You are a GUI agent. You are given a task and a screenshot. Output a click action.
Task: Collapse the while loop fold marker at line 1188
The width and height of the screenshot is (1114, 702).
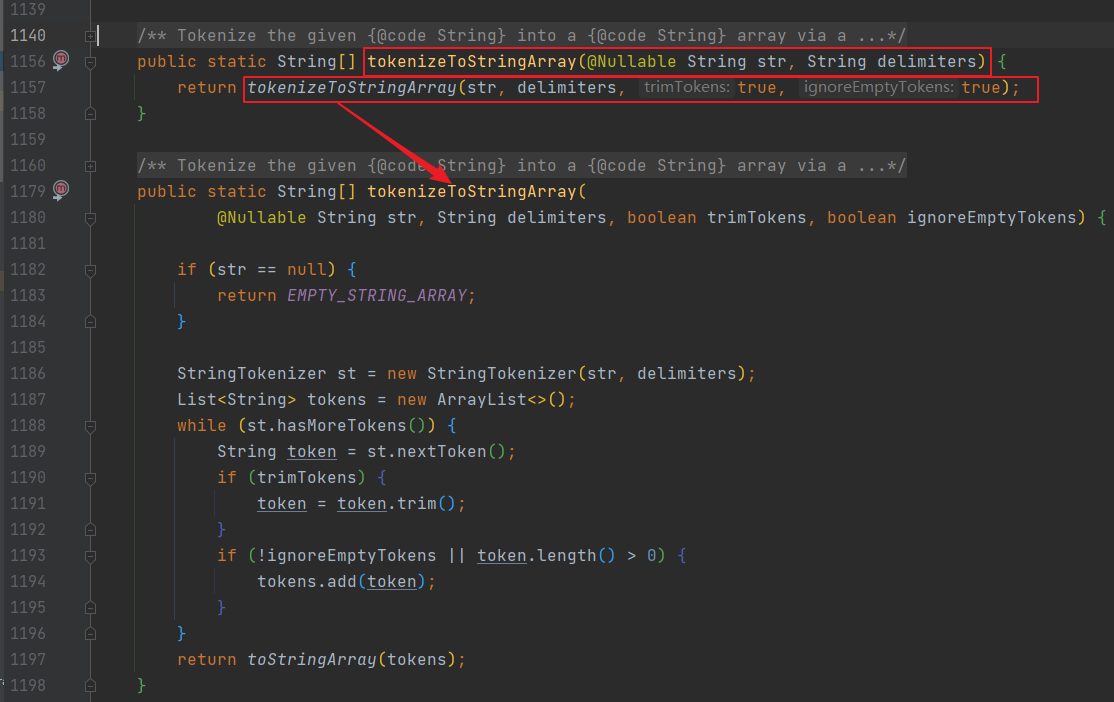click(90, 425)
